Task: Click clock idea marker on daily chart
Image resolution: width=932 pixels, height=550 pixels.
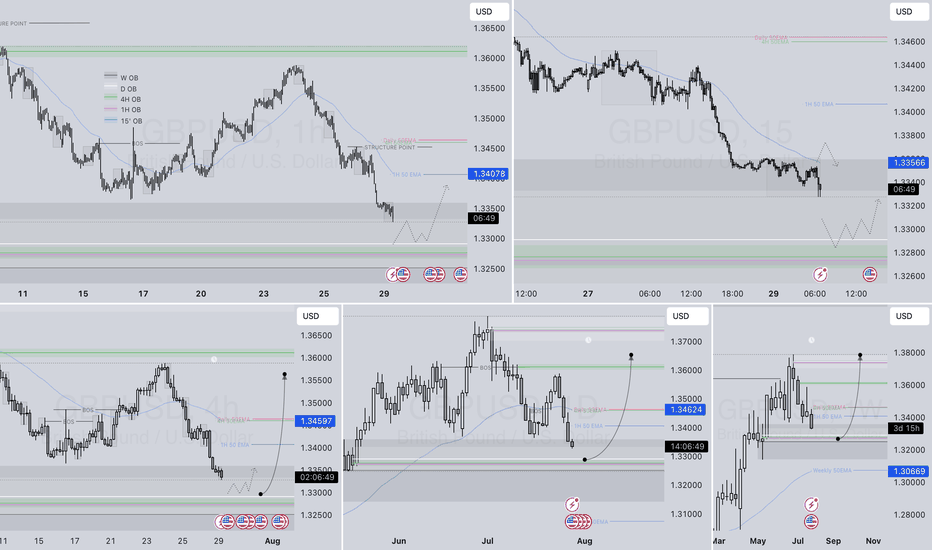Action: coord(588,340)
